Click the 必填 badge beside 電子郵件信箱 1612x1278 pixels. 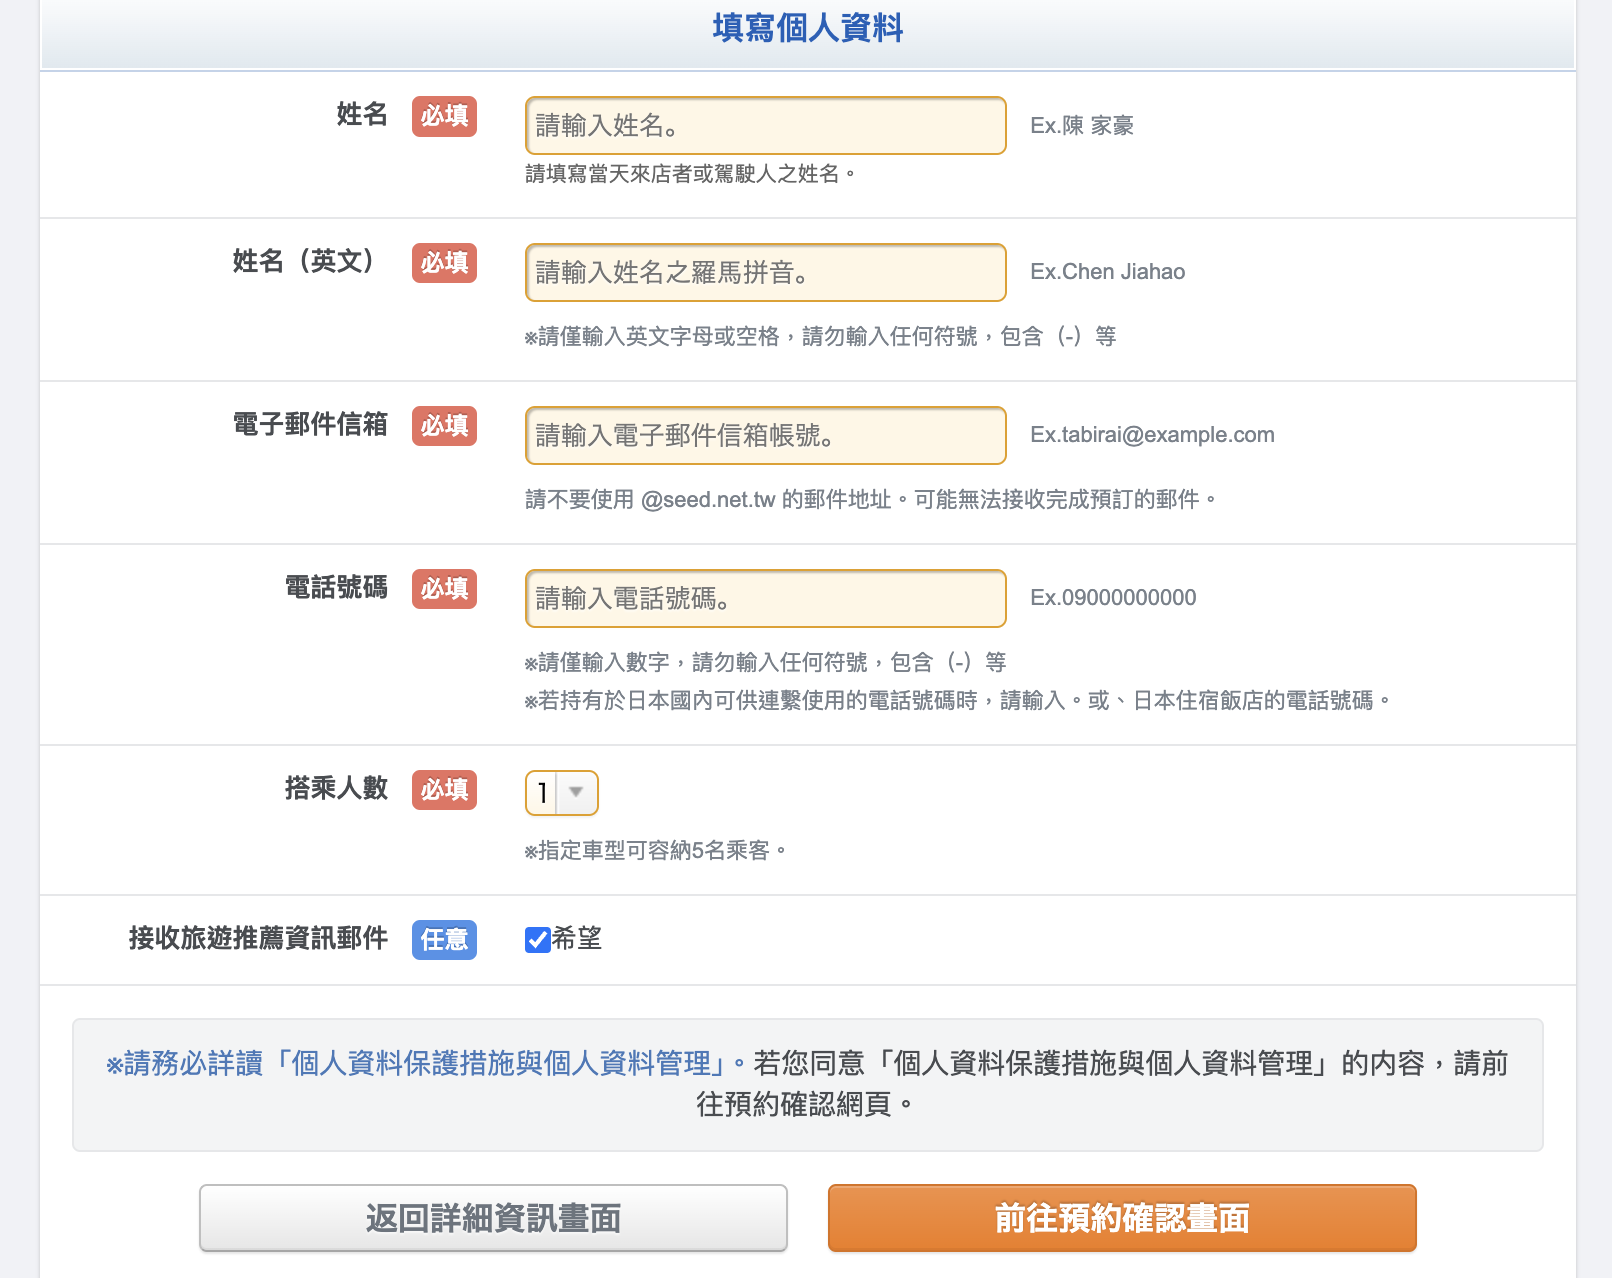point(444,426)
